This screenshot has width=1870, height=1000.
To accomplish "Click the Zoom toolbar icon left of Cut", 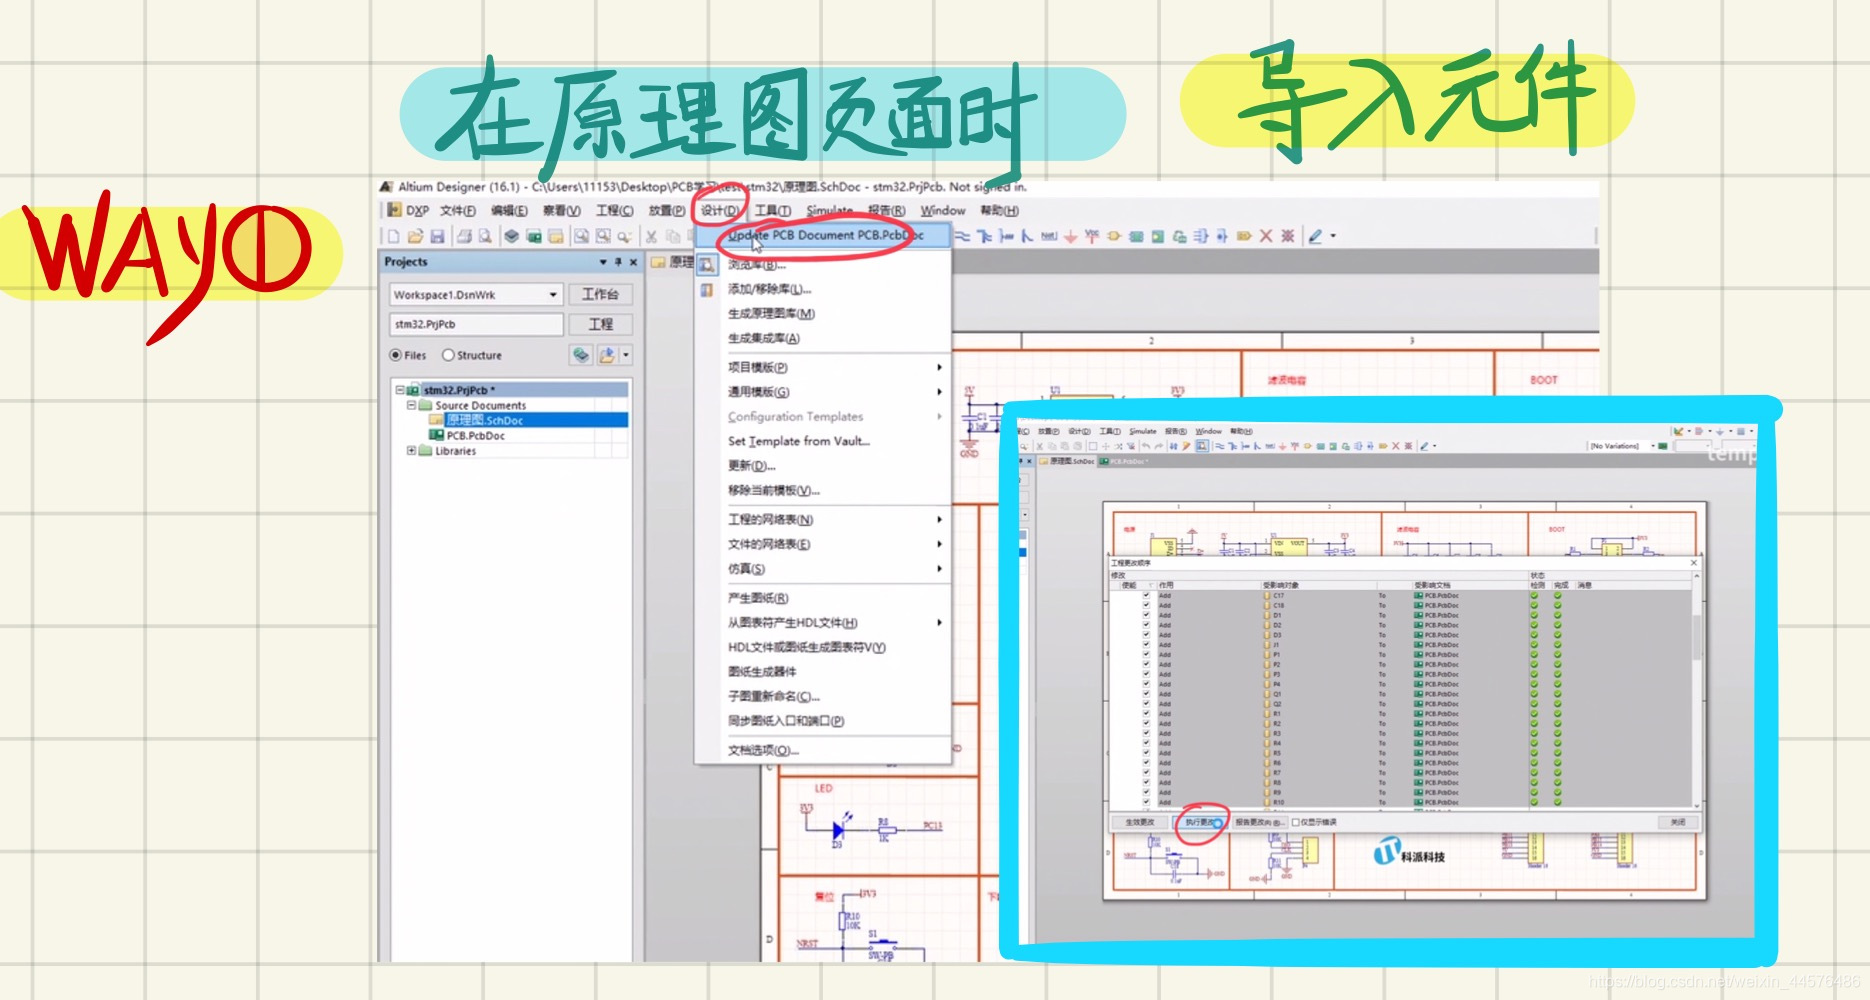I will coord(624,236).
